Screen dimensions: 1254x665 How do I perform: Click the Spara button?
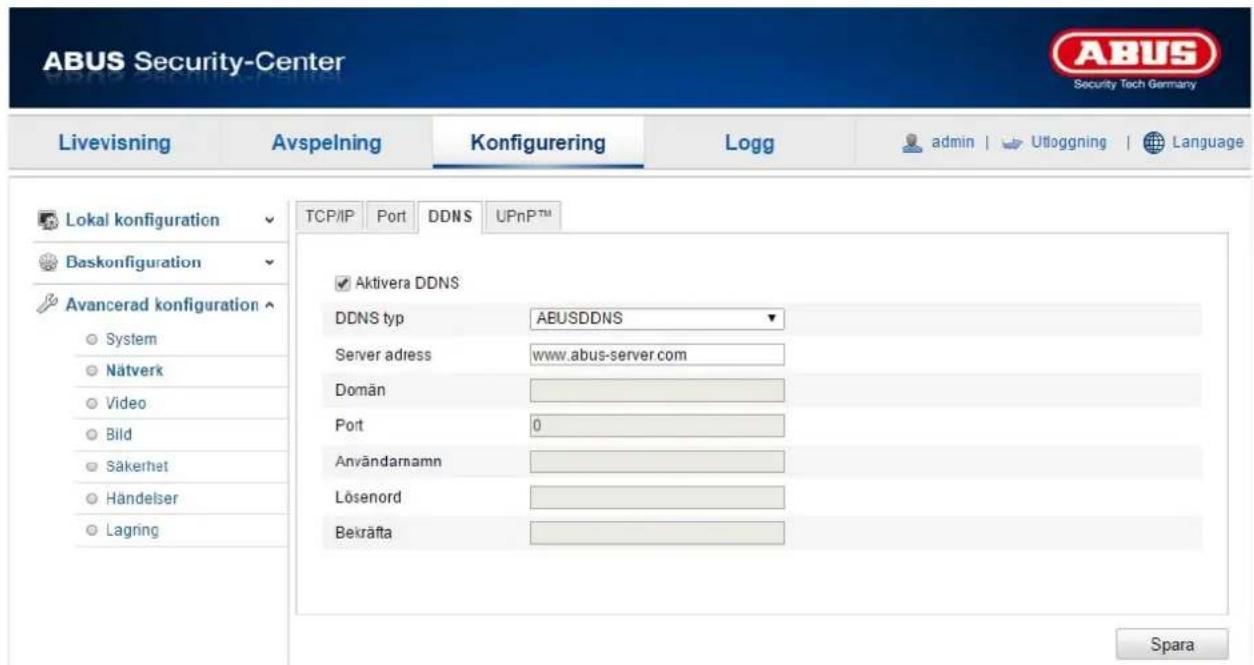point(1172,645)
